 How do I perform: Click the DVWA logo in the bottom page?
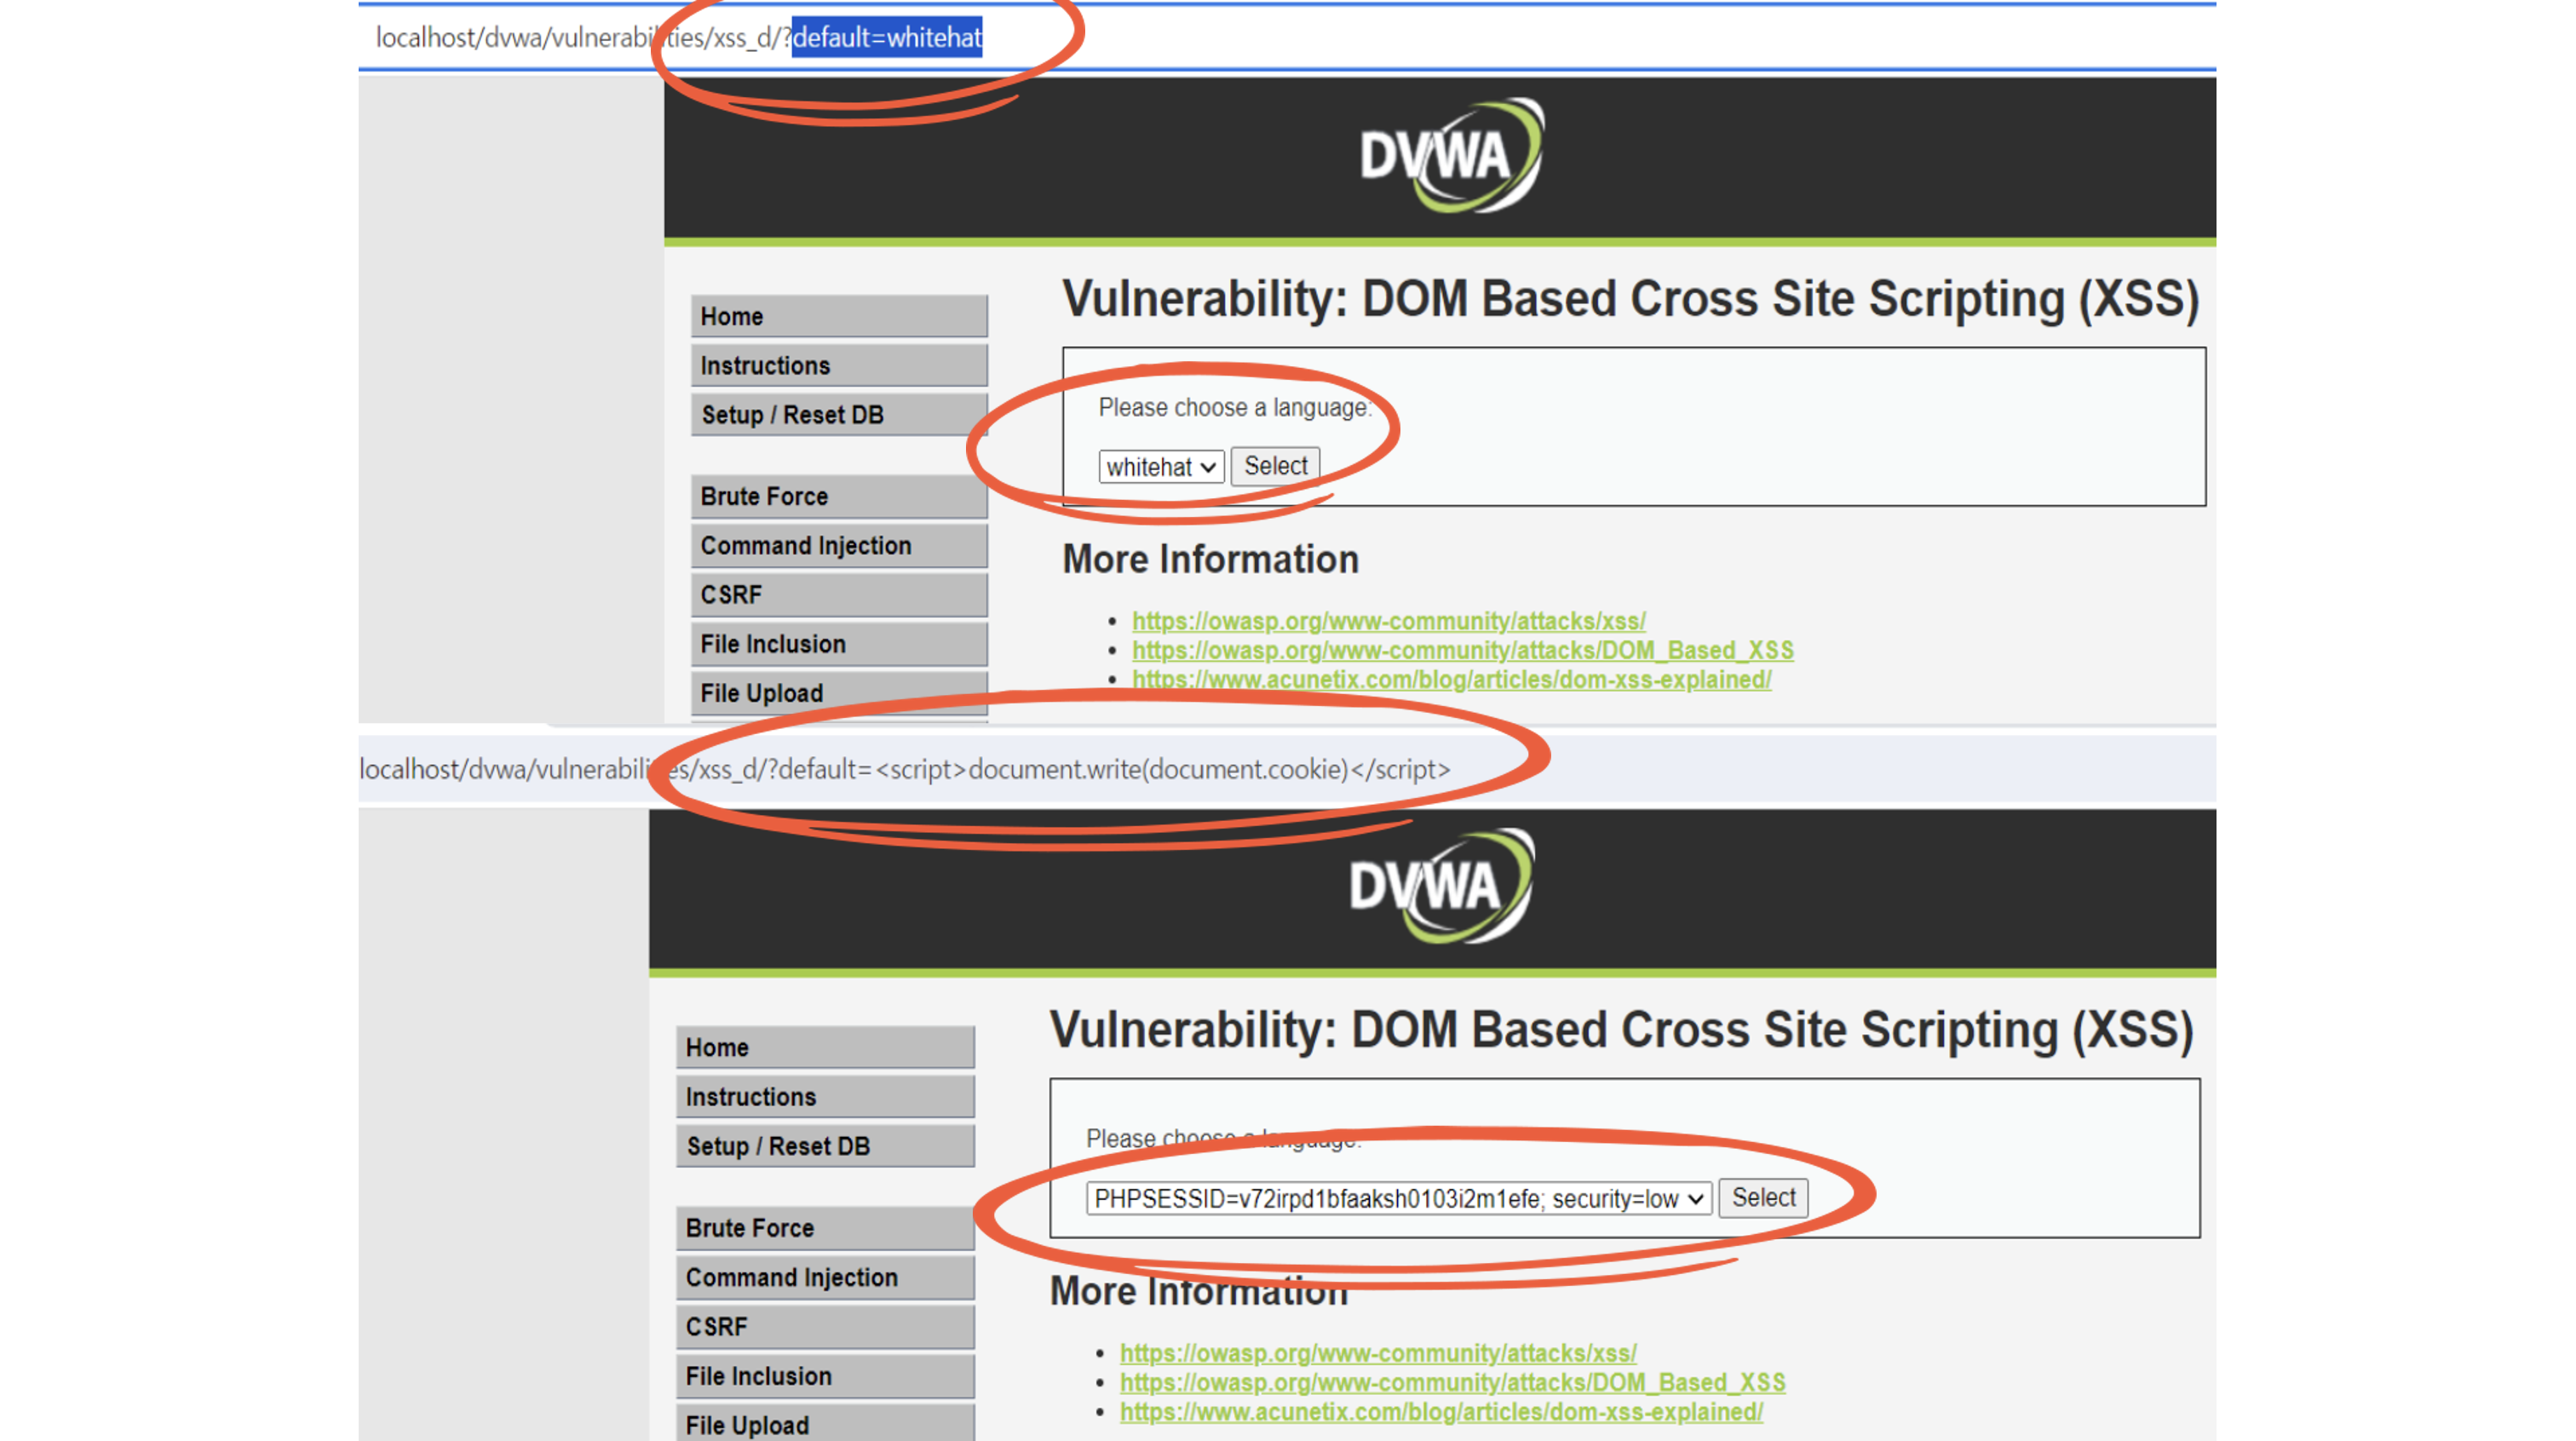[1441, 886]
